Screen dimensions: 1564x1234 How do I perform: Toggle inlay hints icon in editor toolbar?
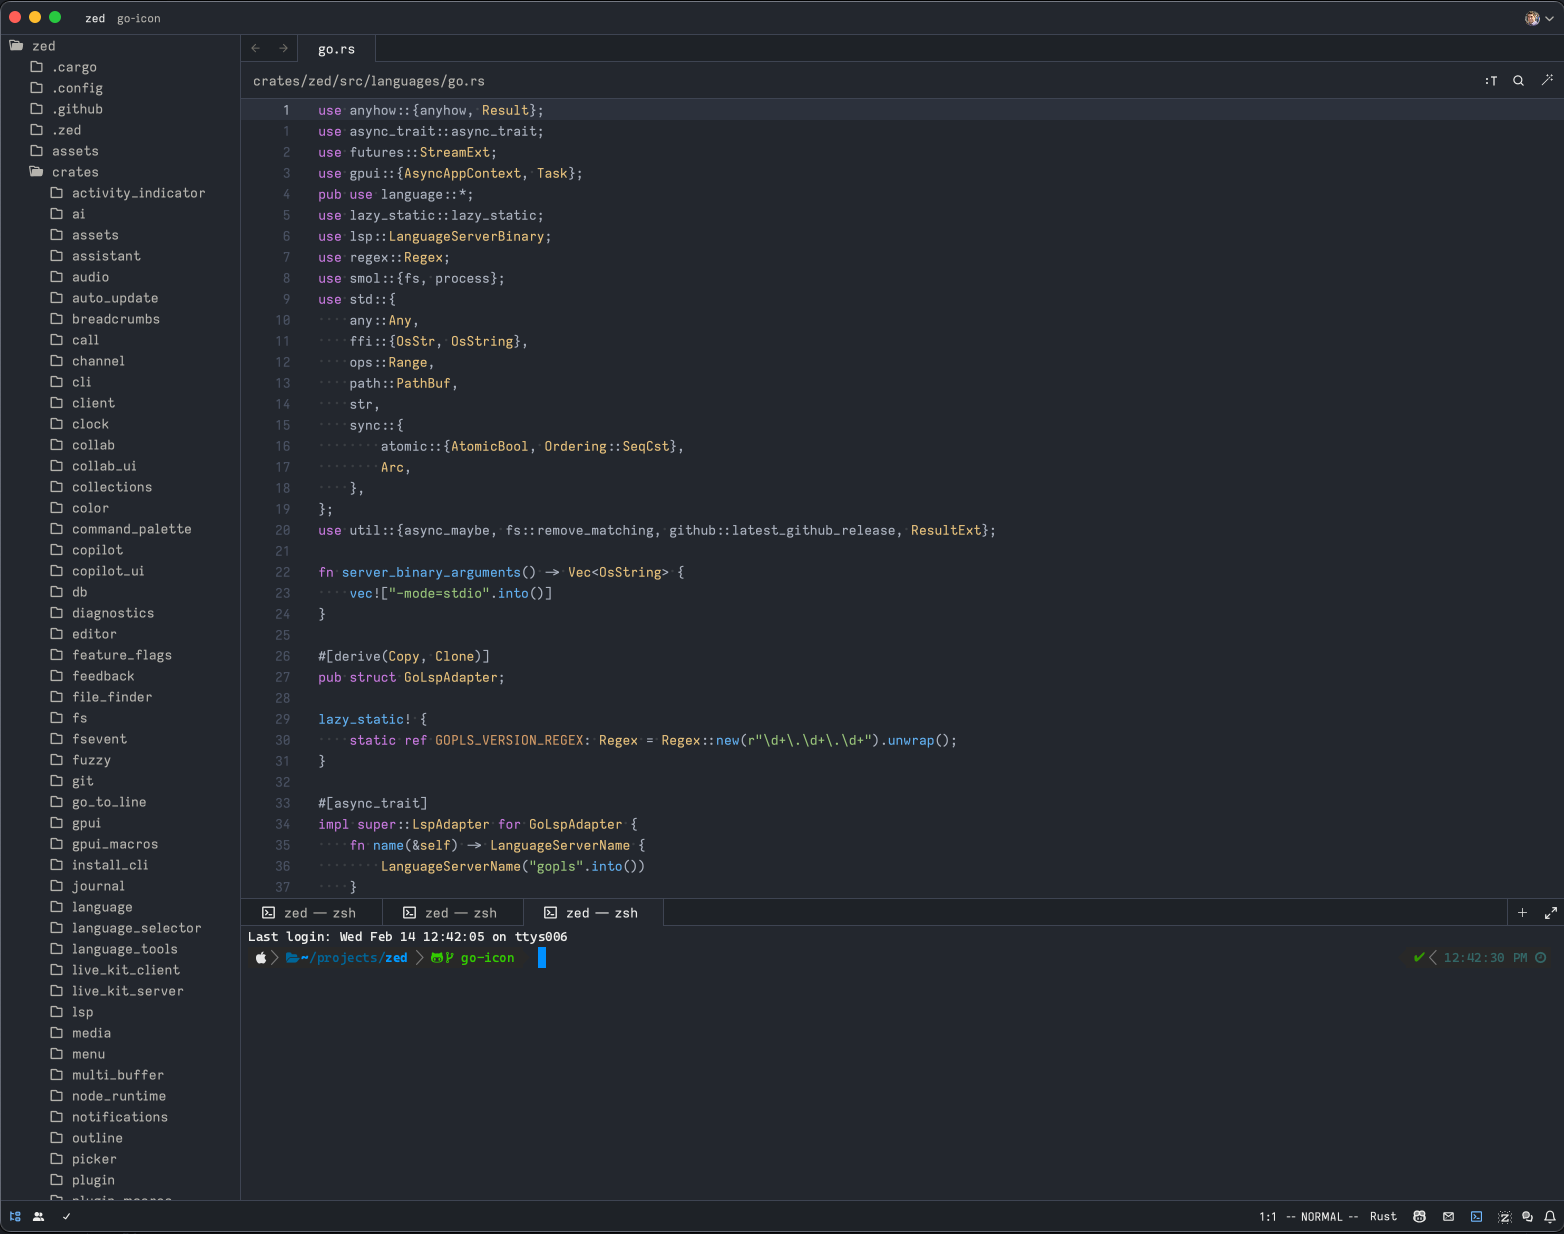(x=1491, y=81)
